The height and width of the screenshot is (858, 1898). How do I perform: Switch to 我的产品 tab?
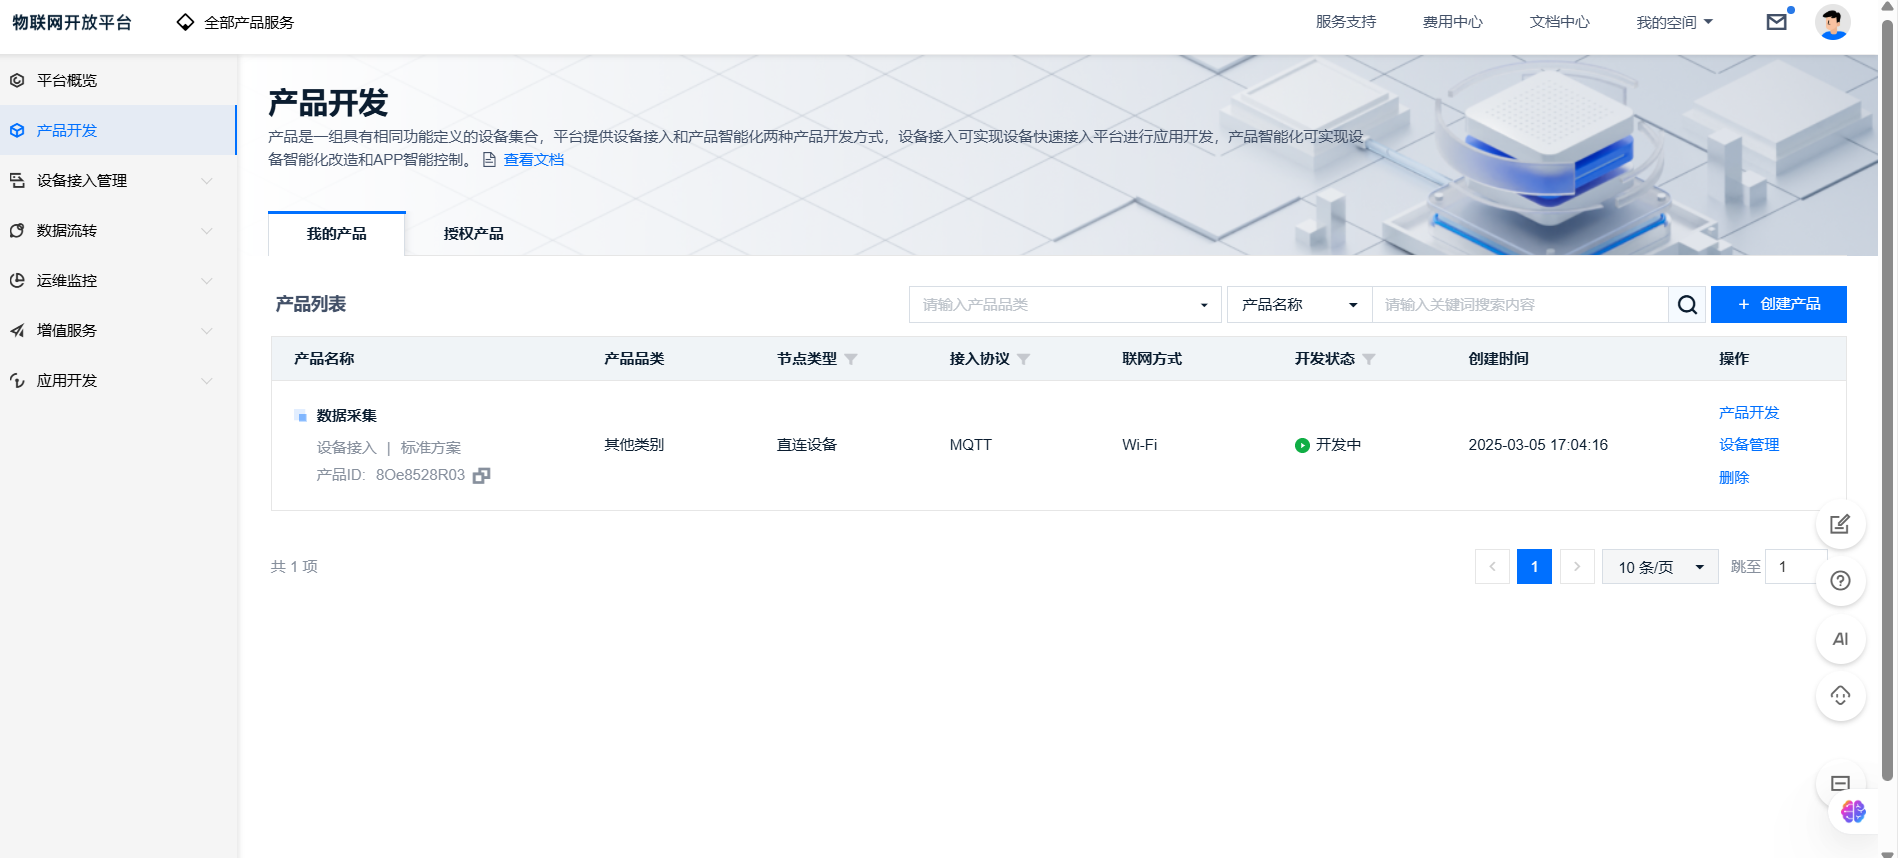336,234
